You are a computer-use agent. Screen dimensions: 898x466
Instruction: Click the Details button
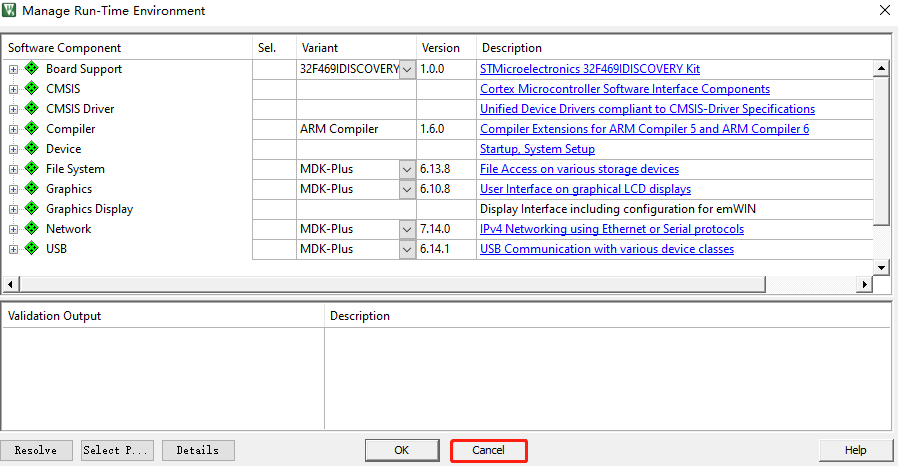coord(198,451)
